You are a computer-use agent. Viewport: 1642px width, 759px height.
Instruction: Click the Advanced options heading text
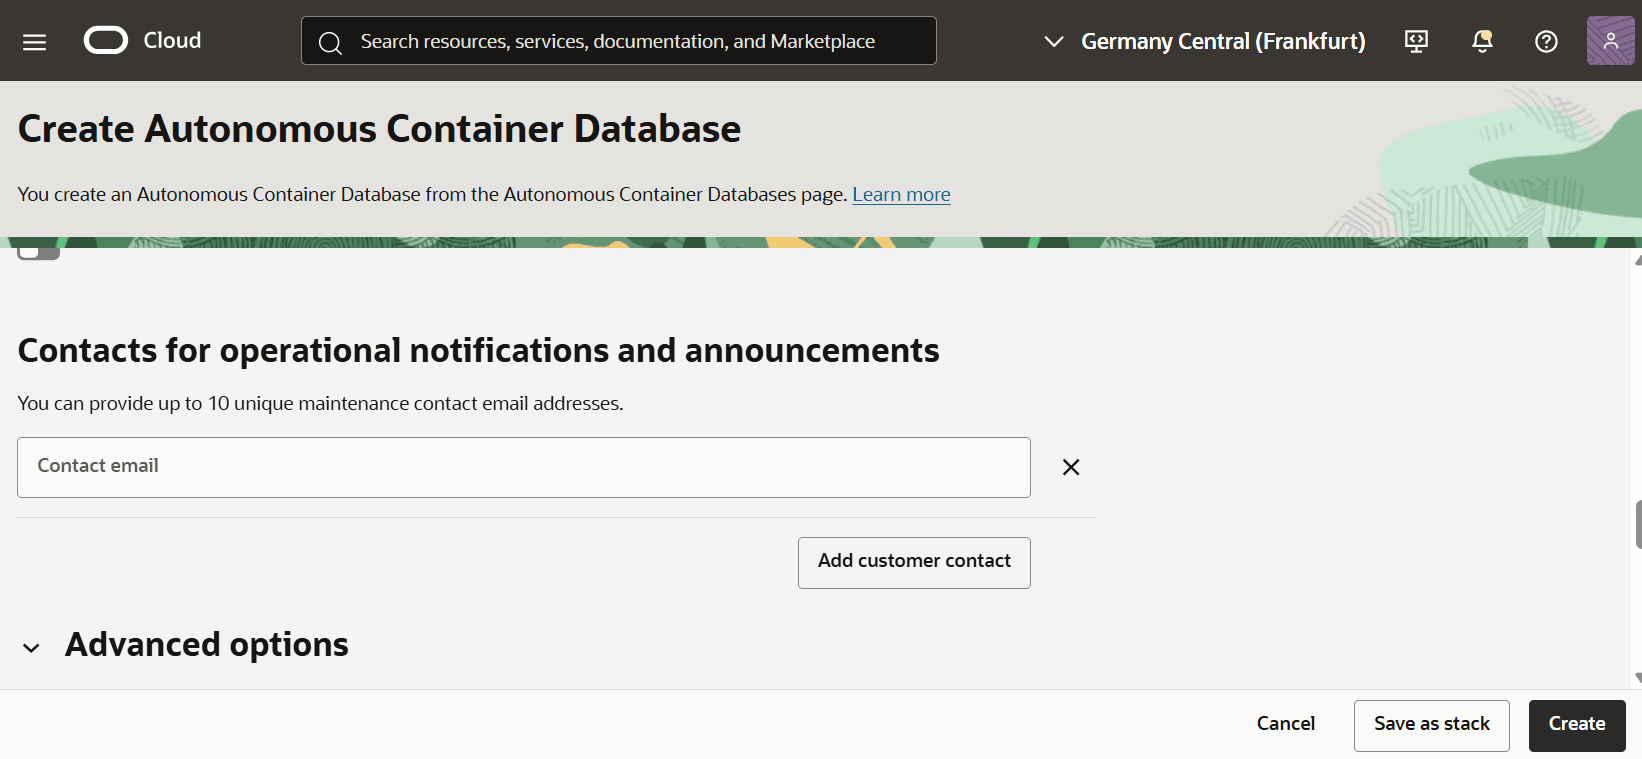pos(207,645)
